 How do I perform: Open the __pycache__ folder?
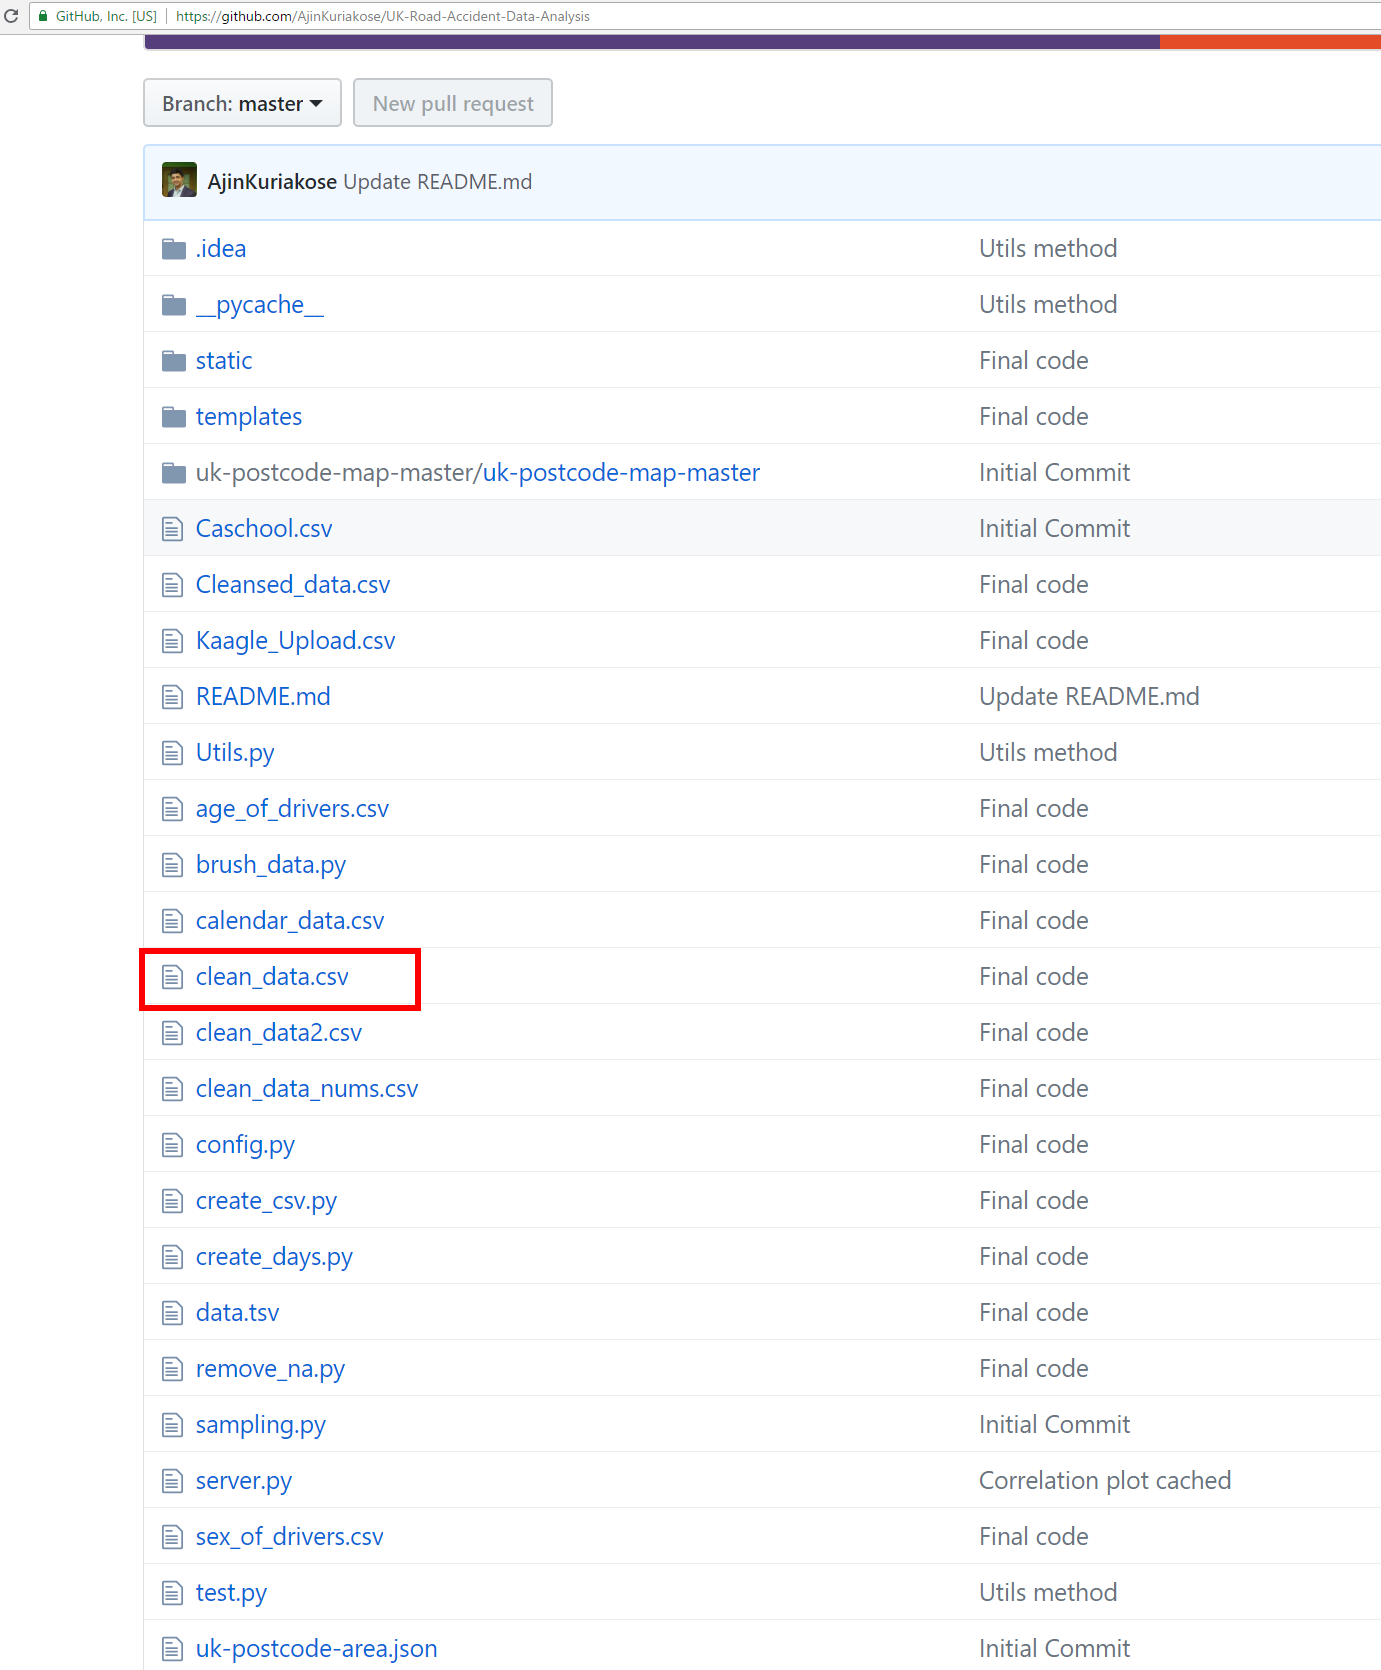coord(260,305)
